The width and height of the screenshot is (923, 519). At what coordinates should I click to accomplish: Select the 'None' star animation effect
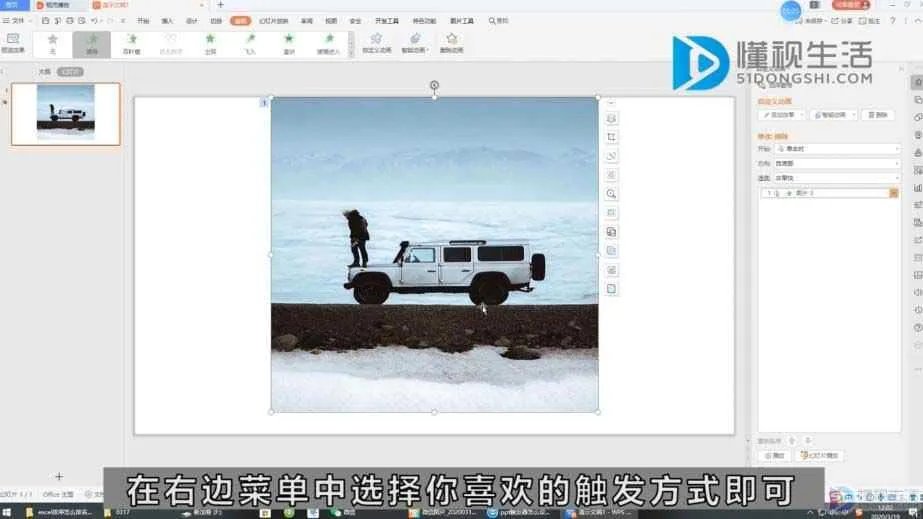(52, 43)
